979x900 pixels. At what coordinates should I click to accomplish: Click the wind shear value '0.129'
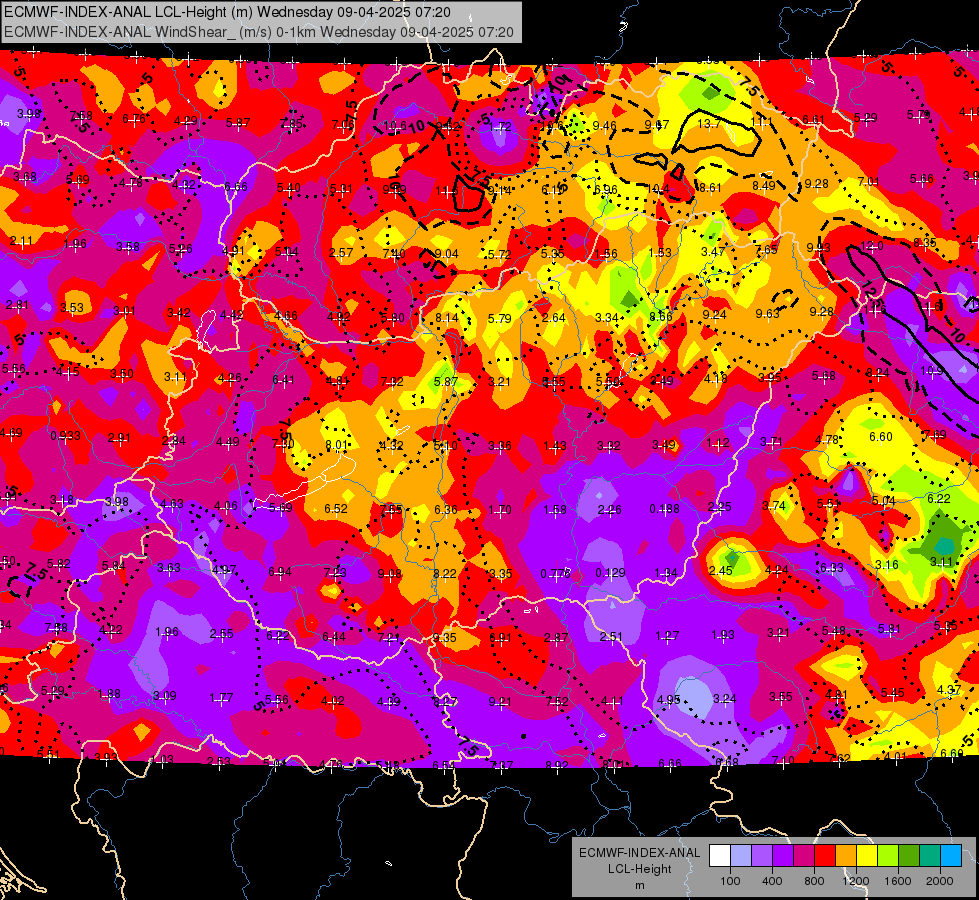click(x=610, y=573)
